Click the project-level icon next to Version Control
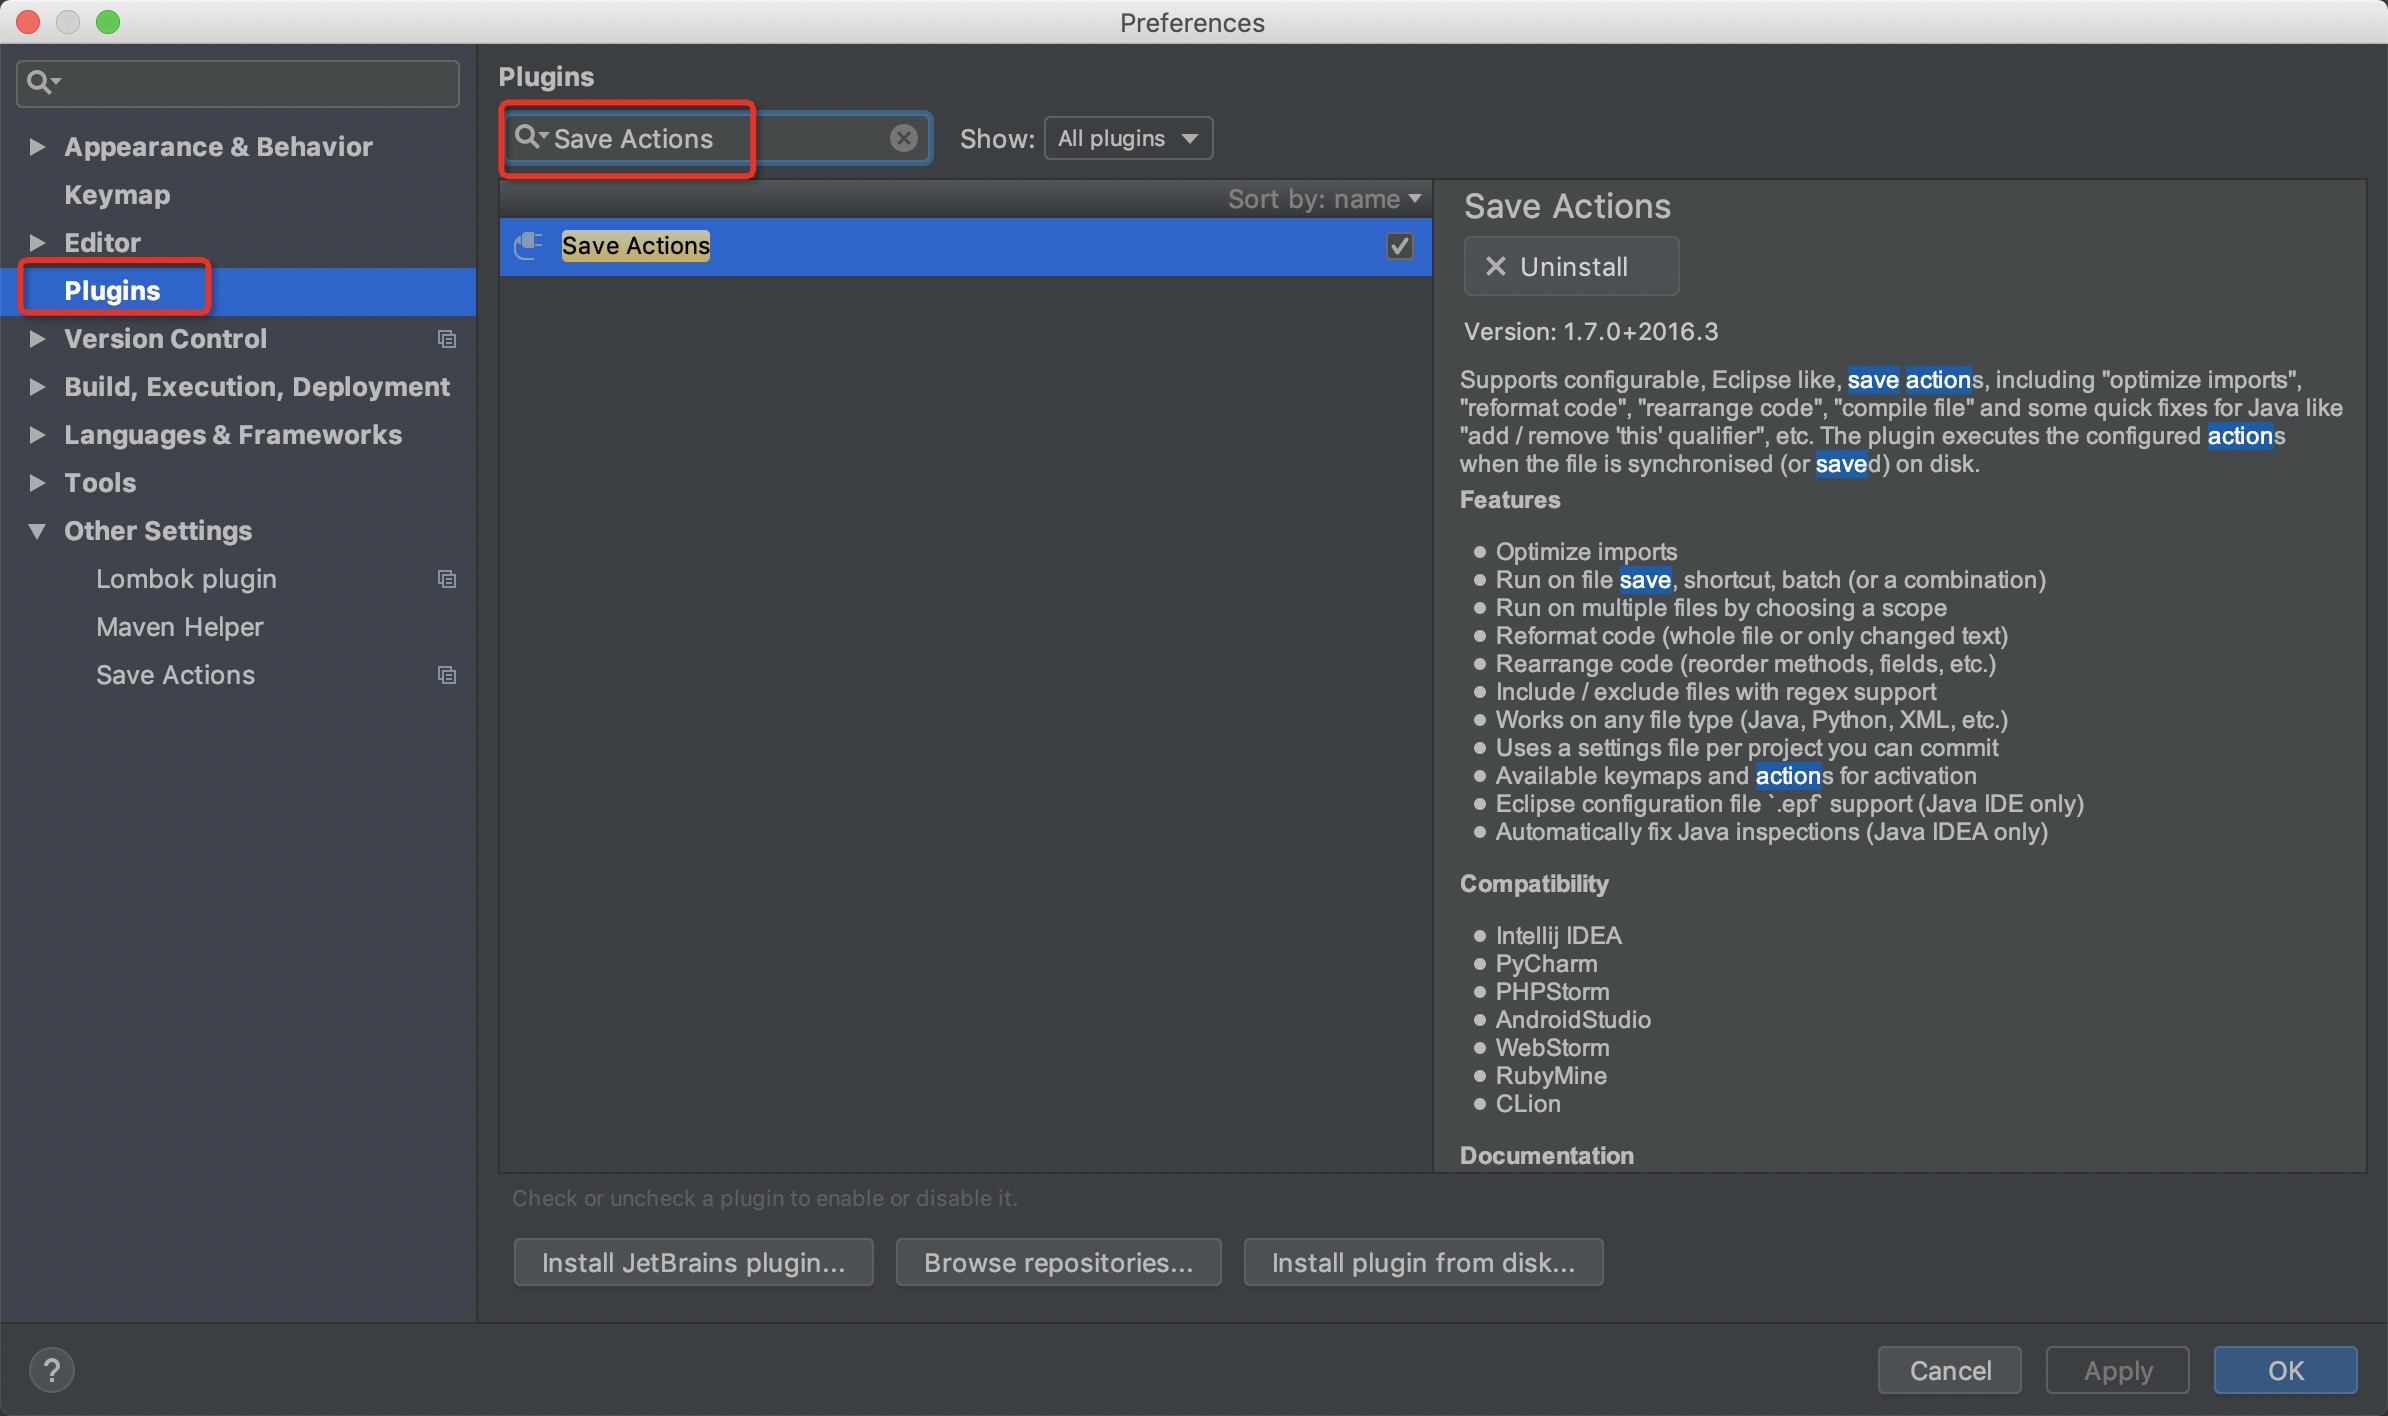The height and width of the screenshot is (1416, 2388). (447, 339)
